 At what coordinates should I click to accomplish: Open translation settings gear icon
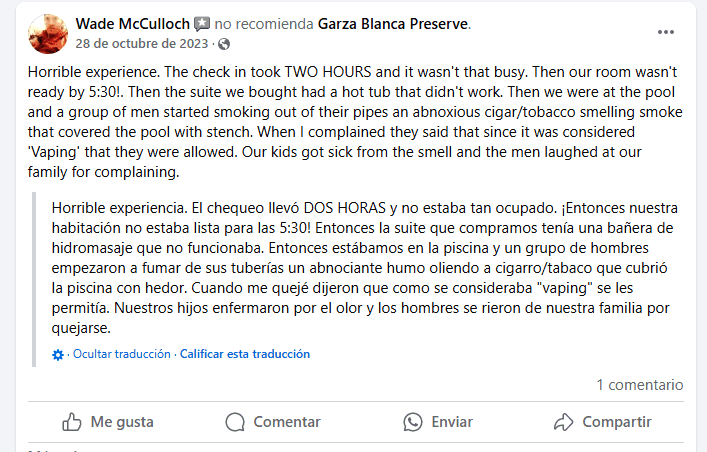coord(58,354)
